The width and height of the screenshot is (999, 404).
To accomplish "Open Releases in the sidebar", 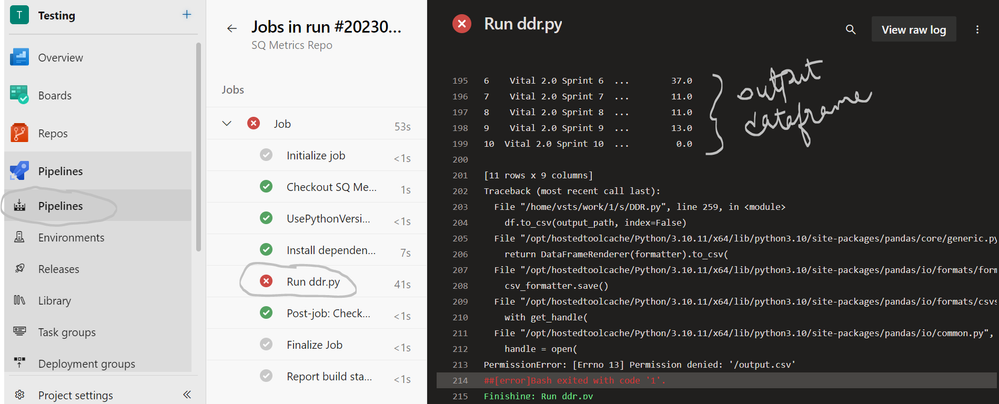I will click(59, 269).
